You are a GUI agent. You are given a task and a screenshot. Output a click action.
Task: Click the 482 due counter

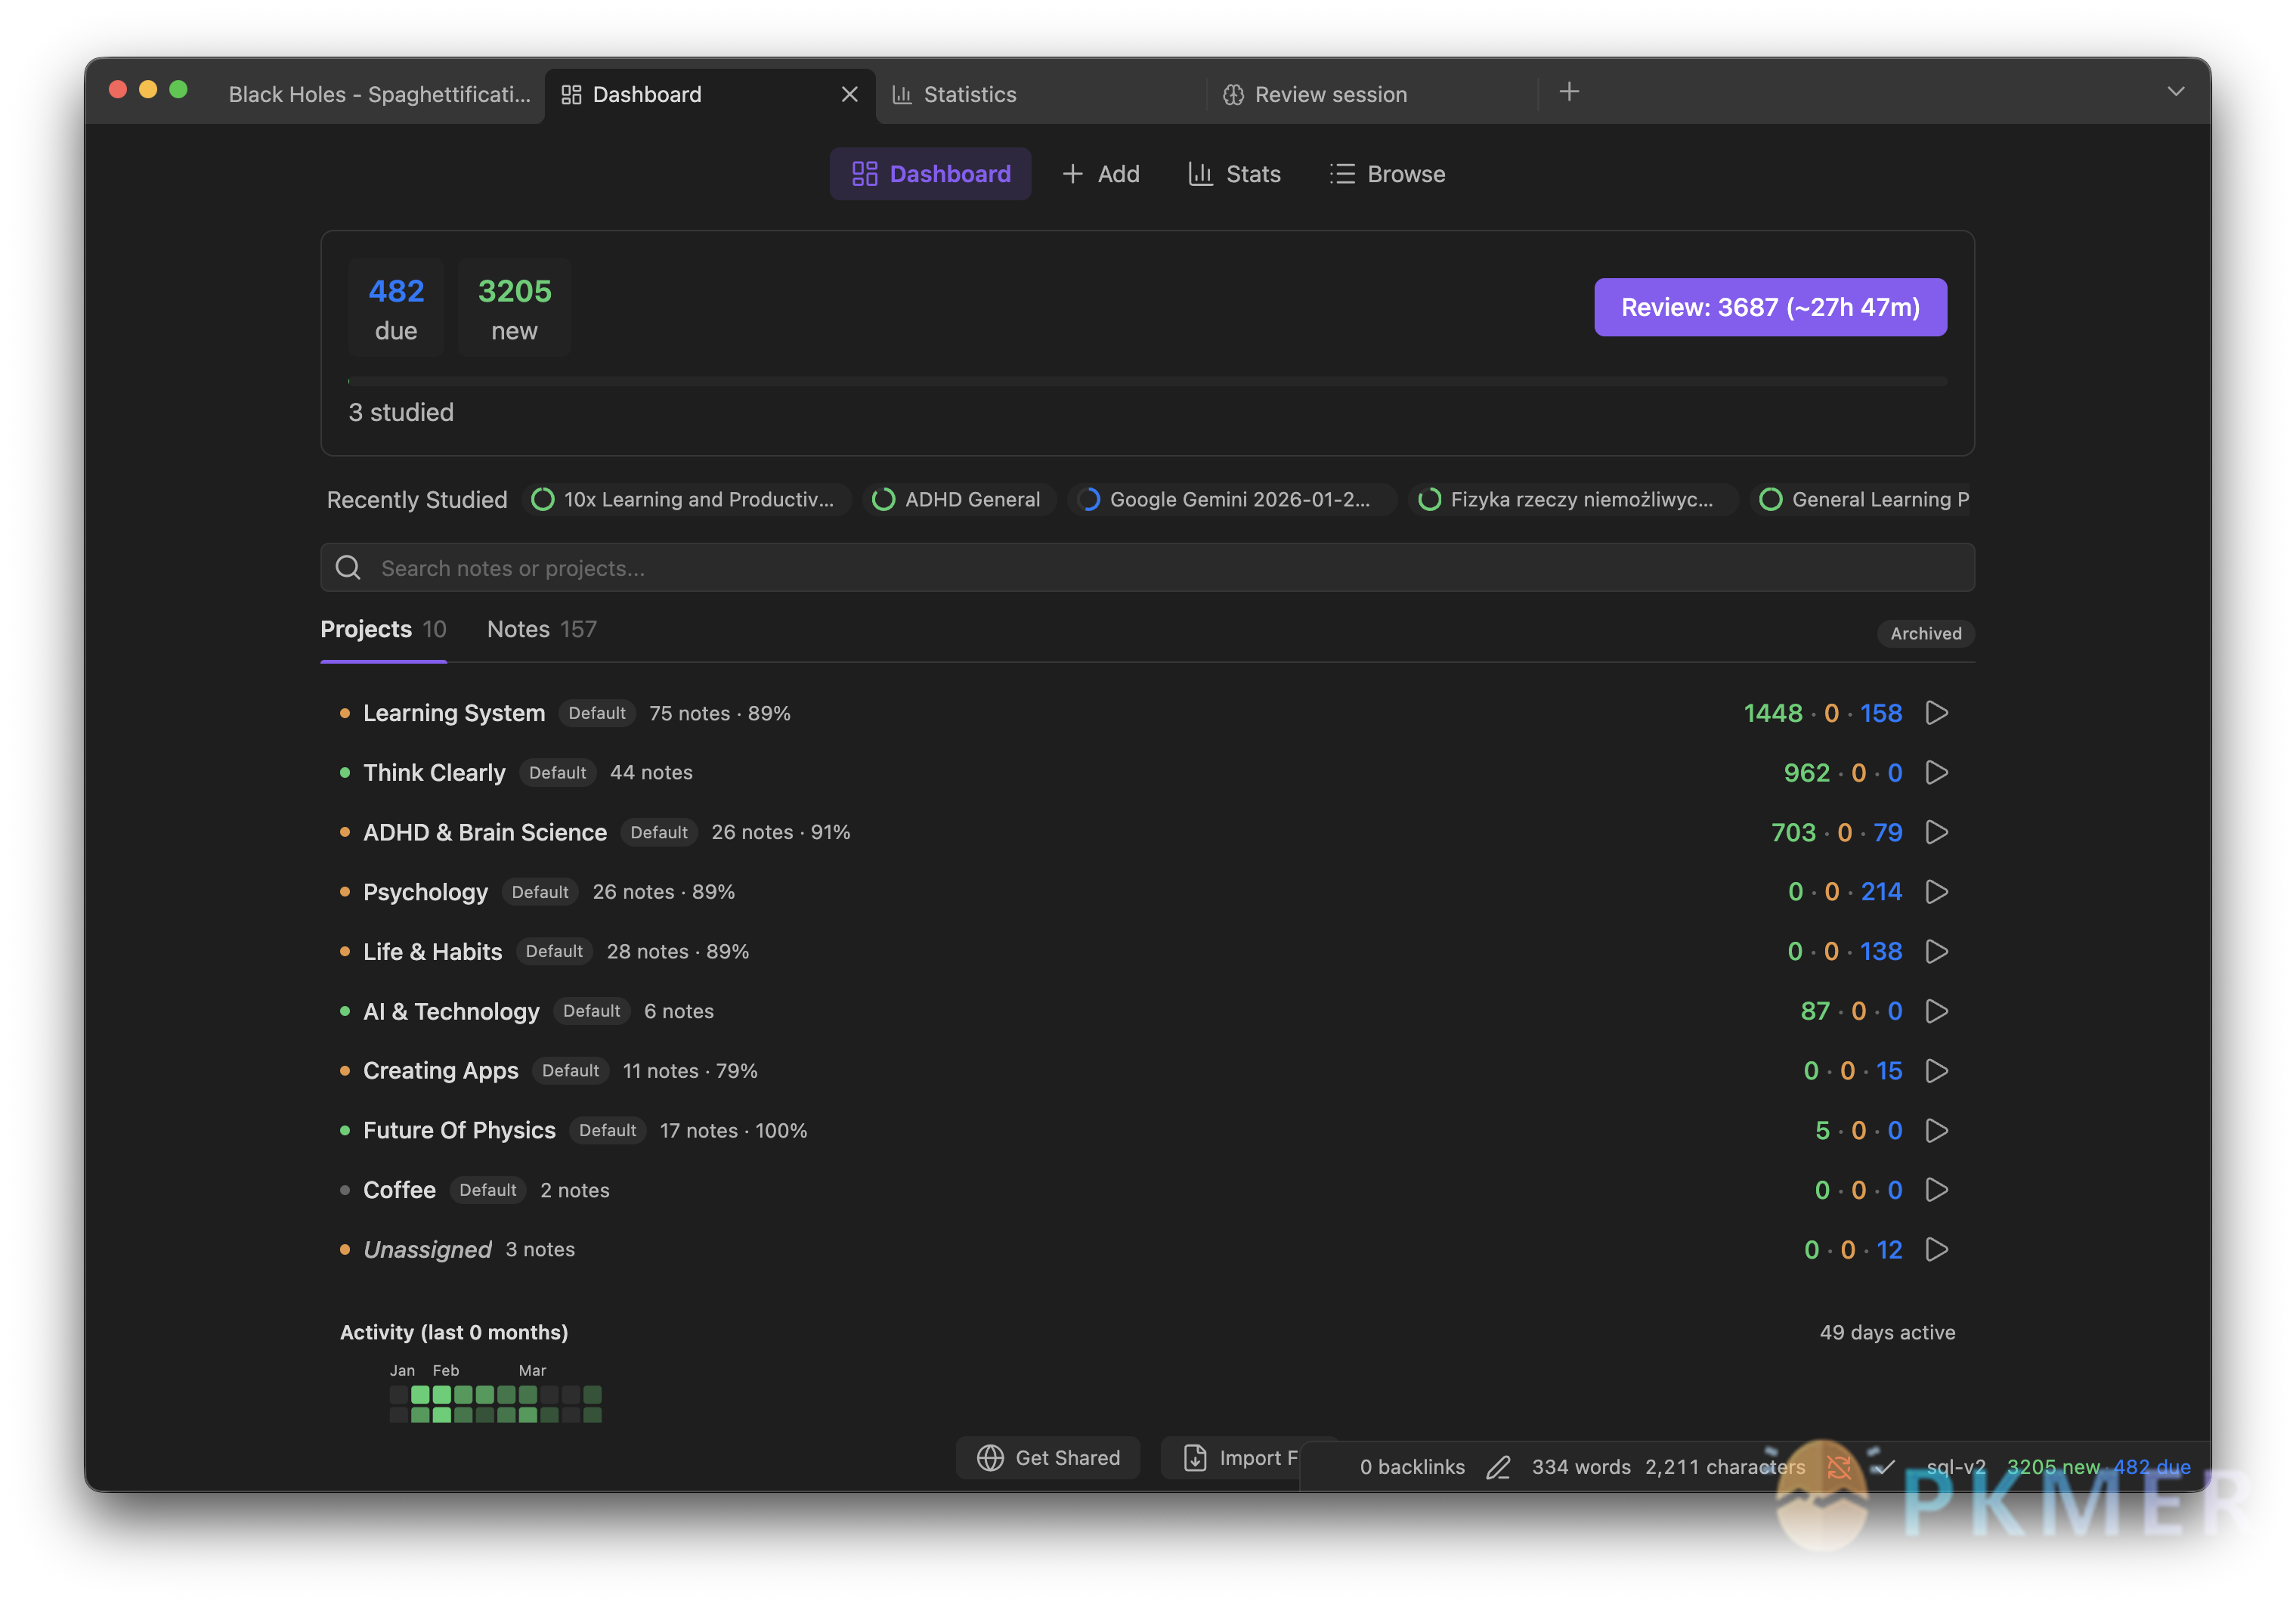(396, 308)
